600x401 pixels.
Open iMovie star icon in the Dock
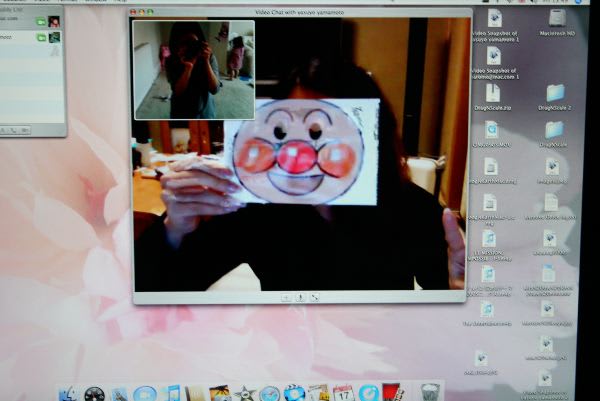coord(245,393)
